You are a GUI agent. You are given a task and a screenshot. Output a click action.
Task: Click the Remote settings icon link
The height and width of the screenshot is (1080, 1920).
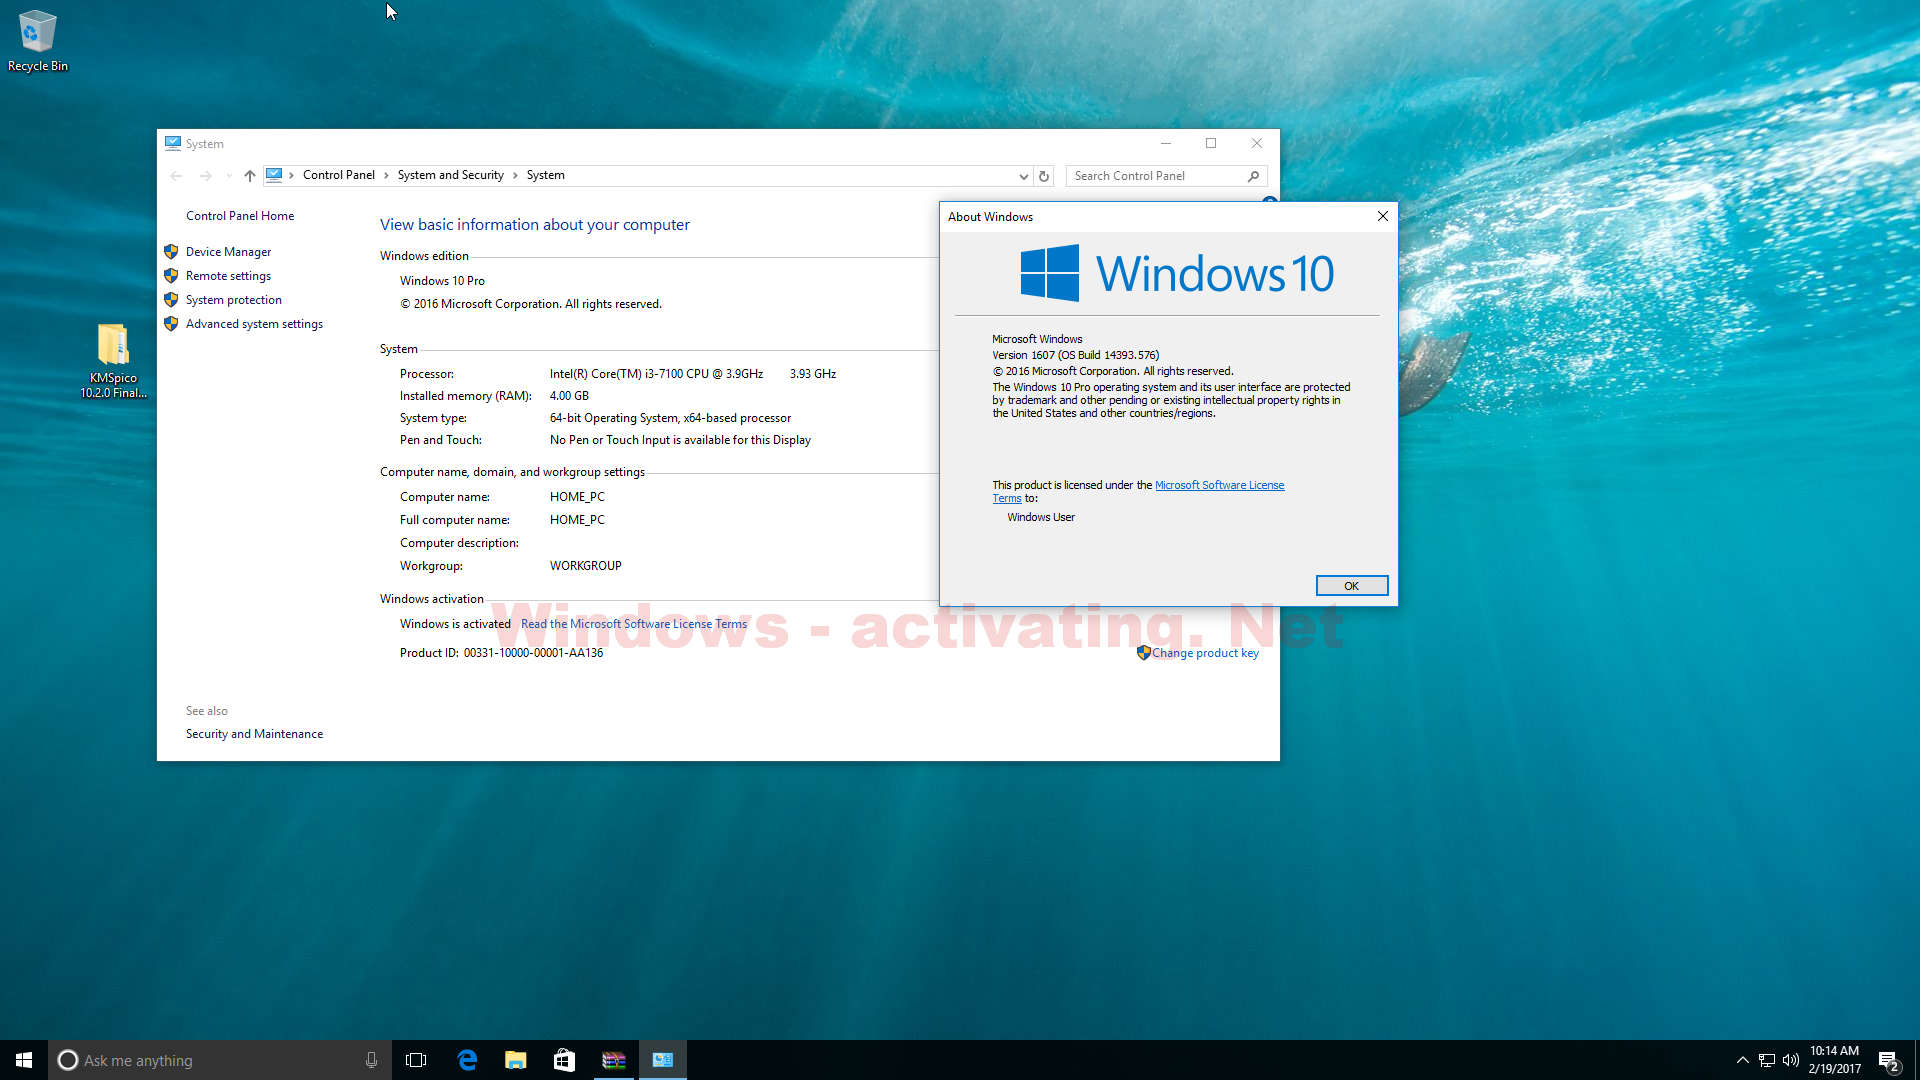(x=227, y=274)
